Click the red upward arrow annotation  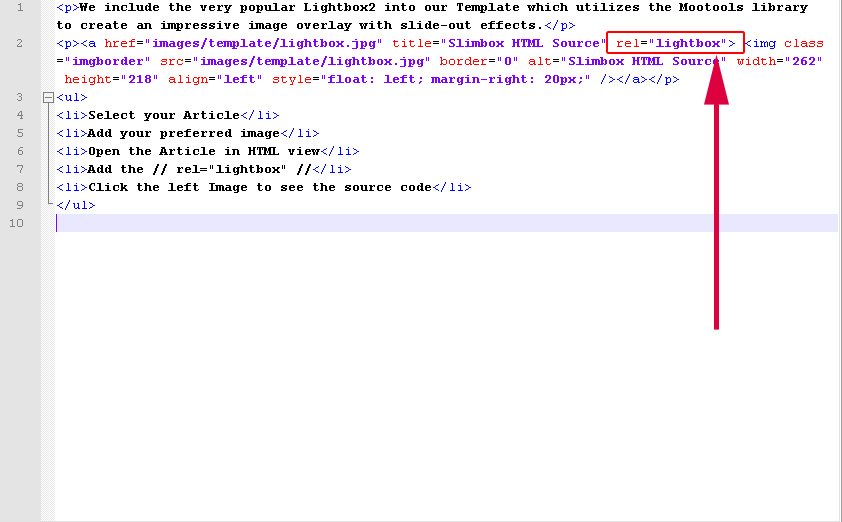(716, 200)
